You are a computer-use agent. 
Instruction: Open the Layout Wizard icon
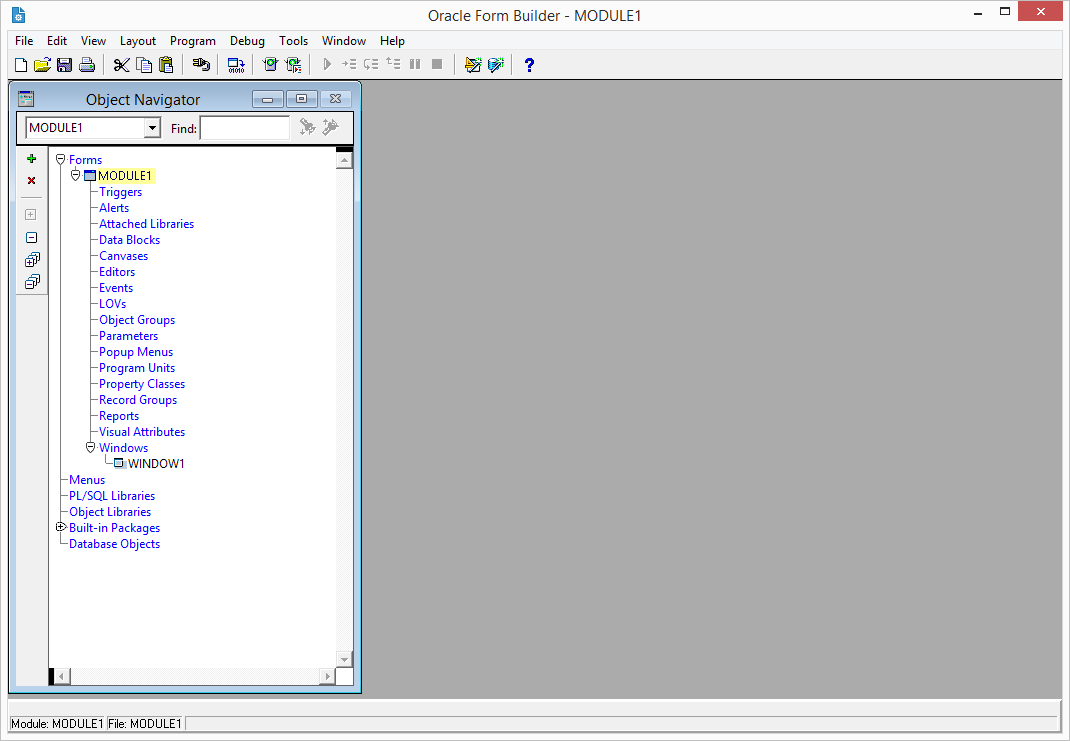click(473, 65)
